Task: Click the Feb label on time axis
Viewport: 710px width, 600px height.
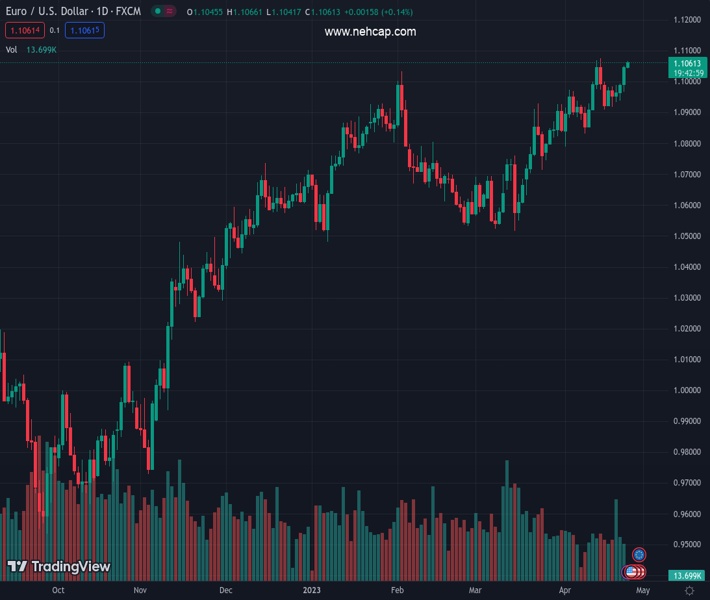Action: coord(396,590)
